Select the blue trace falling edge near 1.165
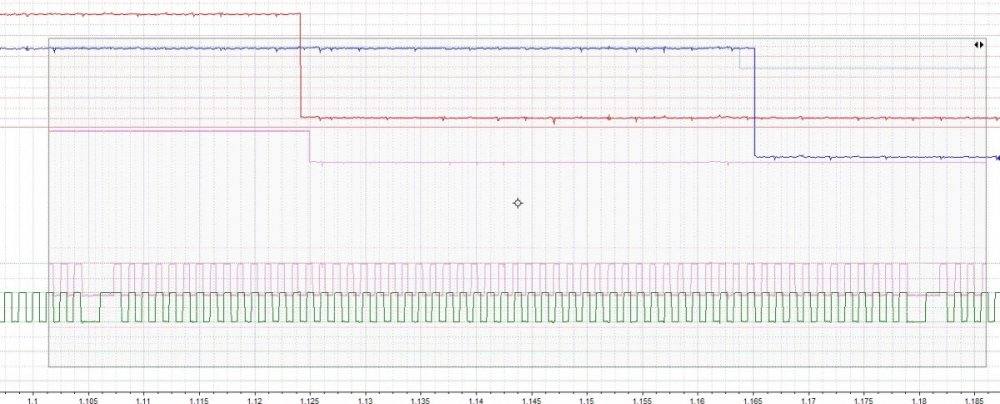Image resolution: width=1000 pixels, height=404 pixels. click(x=754, y=102)
